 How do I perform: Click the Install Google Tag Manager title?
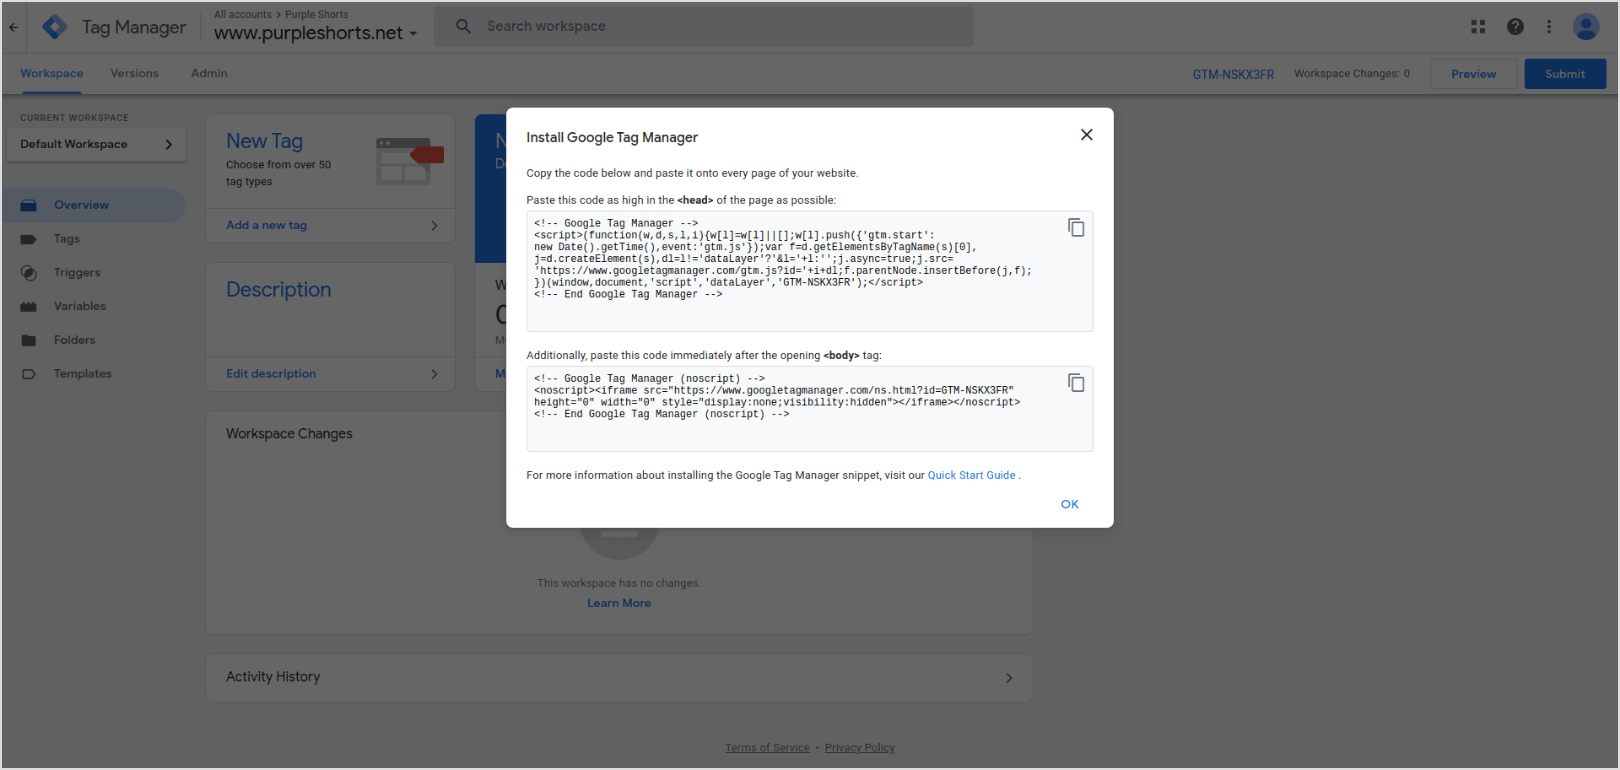[612, 137]
